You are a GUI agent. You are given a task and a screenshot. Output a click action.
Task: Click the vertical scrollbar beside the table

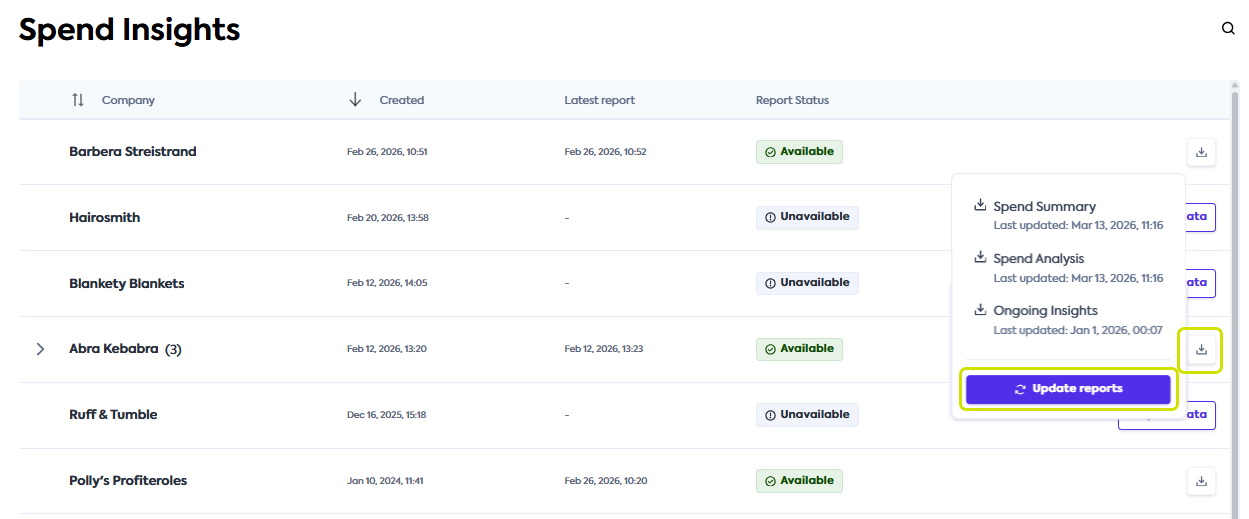point(1235,300)
